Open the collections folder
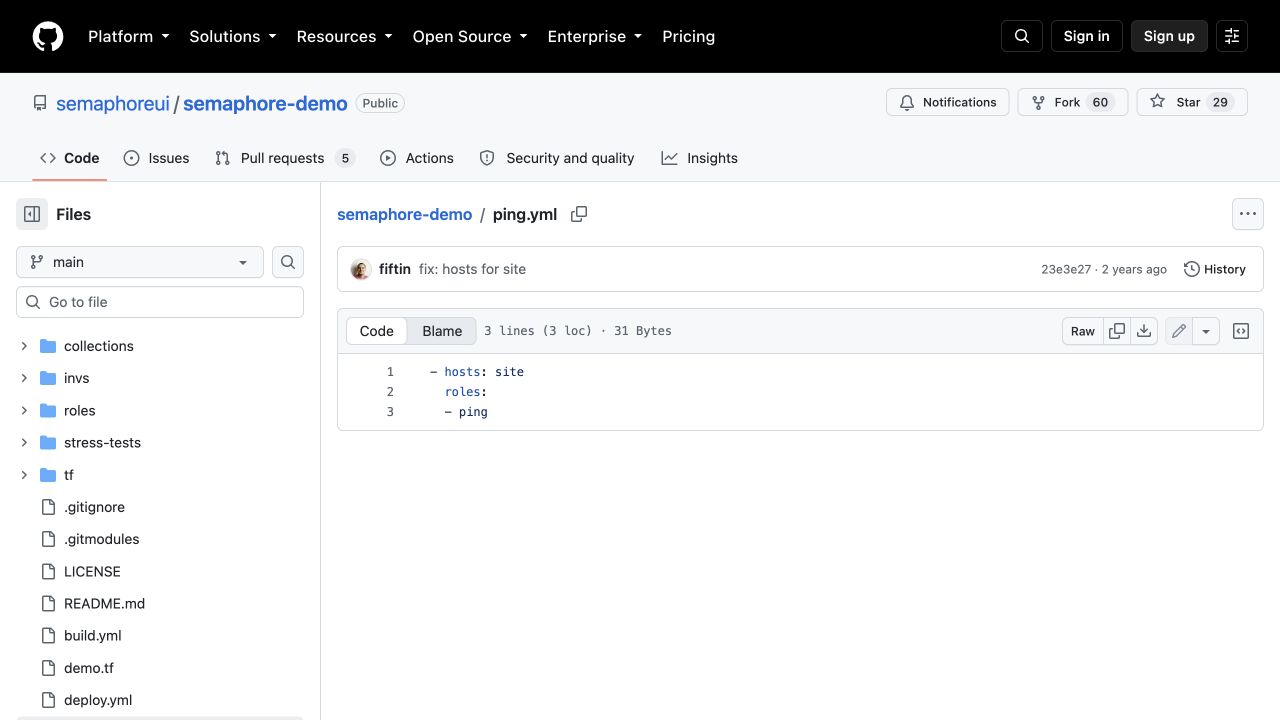The width and height of the screenshot is (1280, 720). click(x=98, y=346)
